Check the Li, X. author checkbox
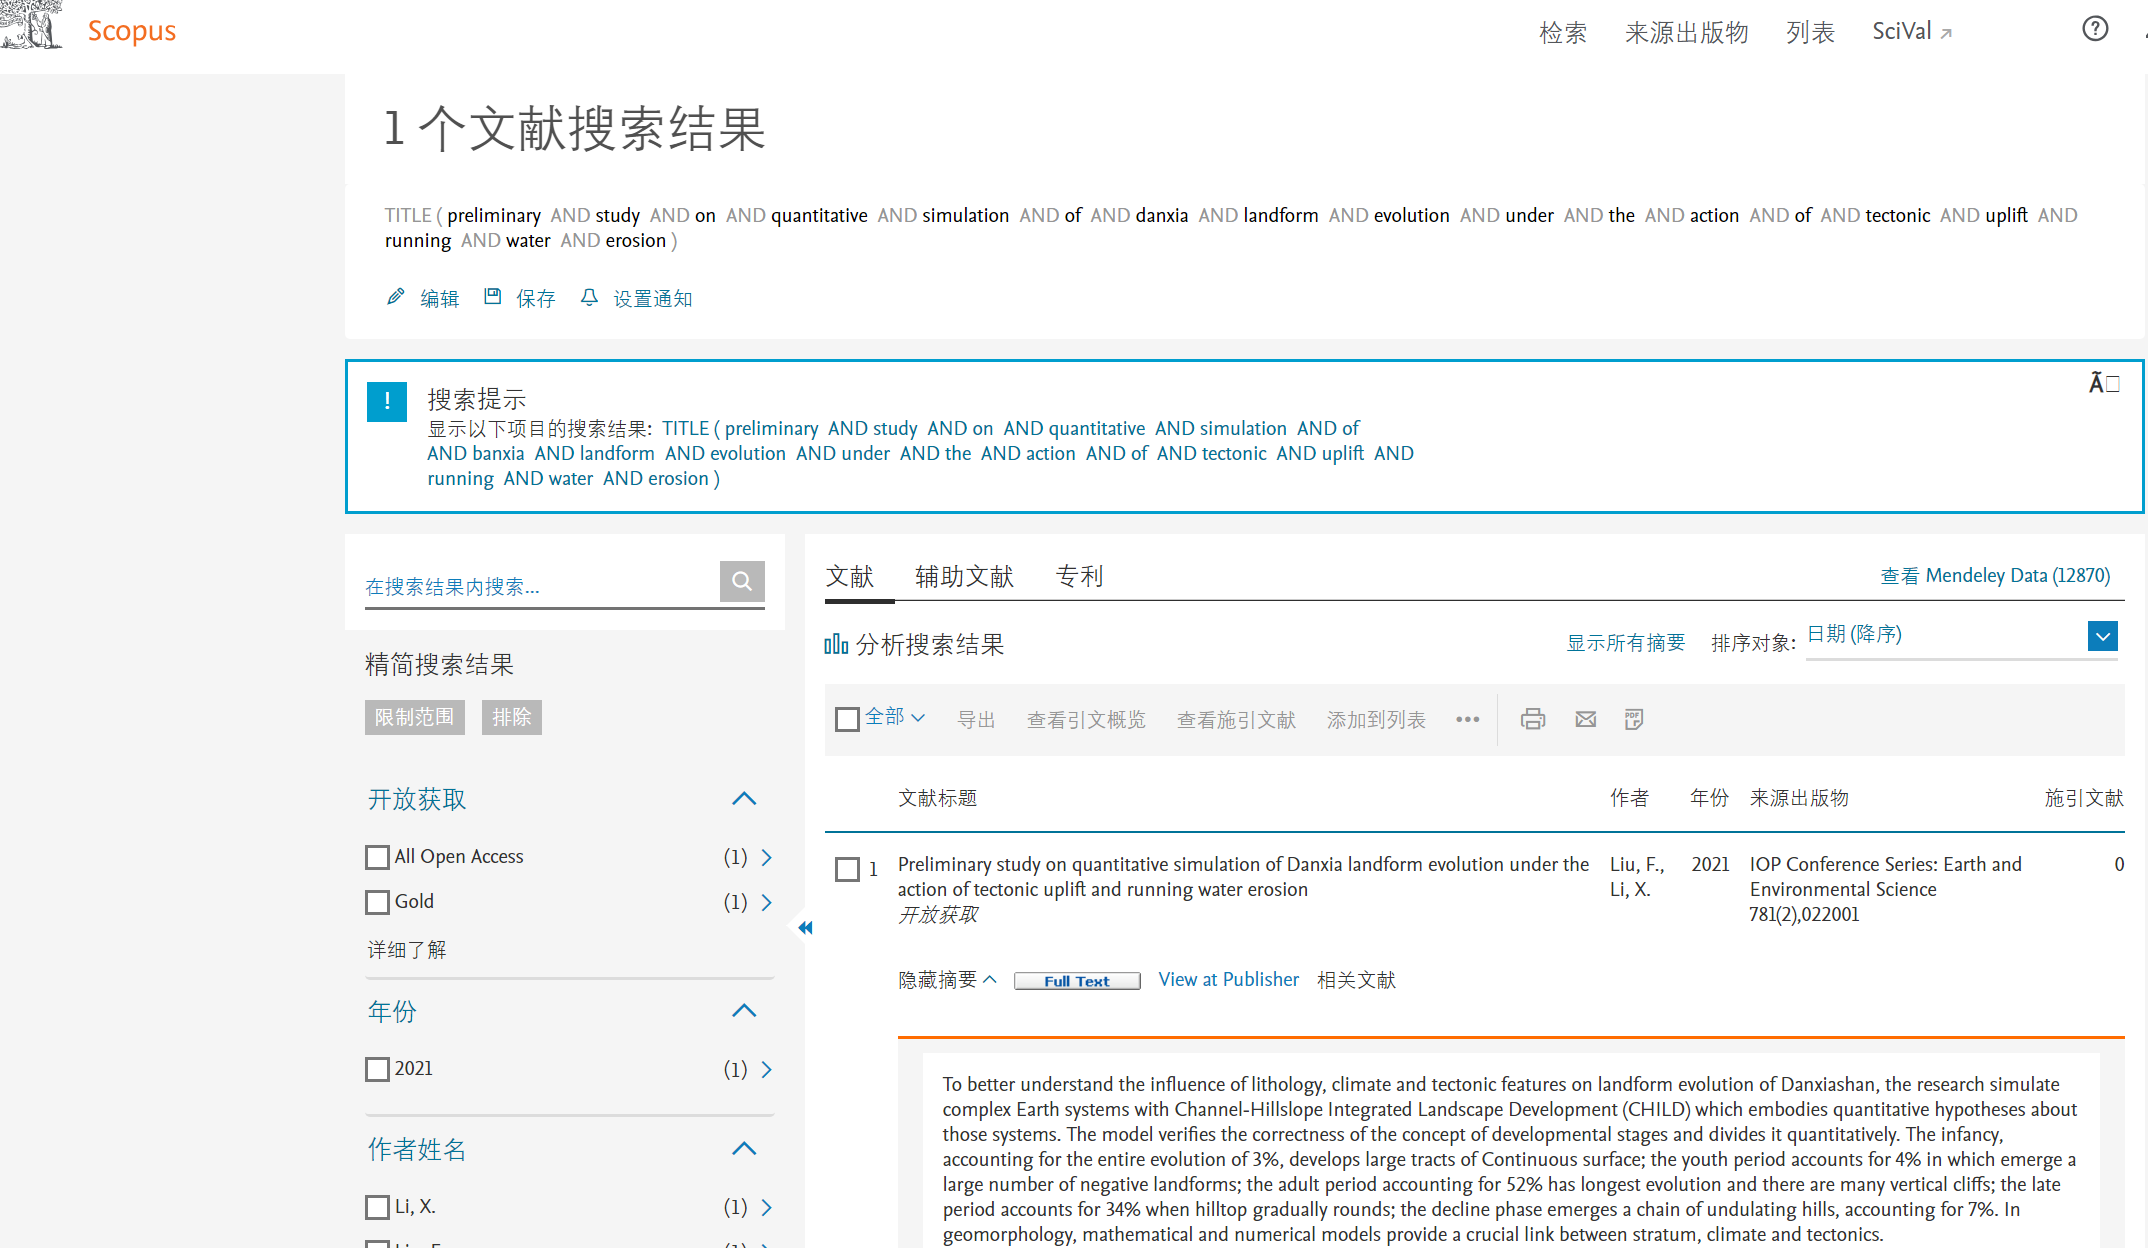Screen dimensions: 2148x1248 (377, 1207)
